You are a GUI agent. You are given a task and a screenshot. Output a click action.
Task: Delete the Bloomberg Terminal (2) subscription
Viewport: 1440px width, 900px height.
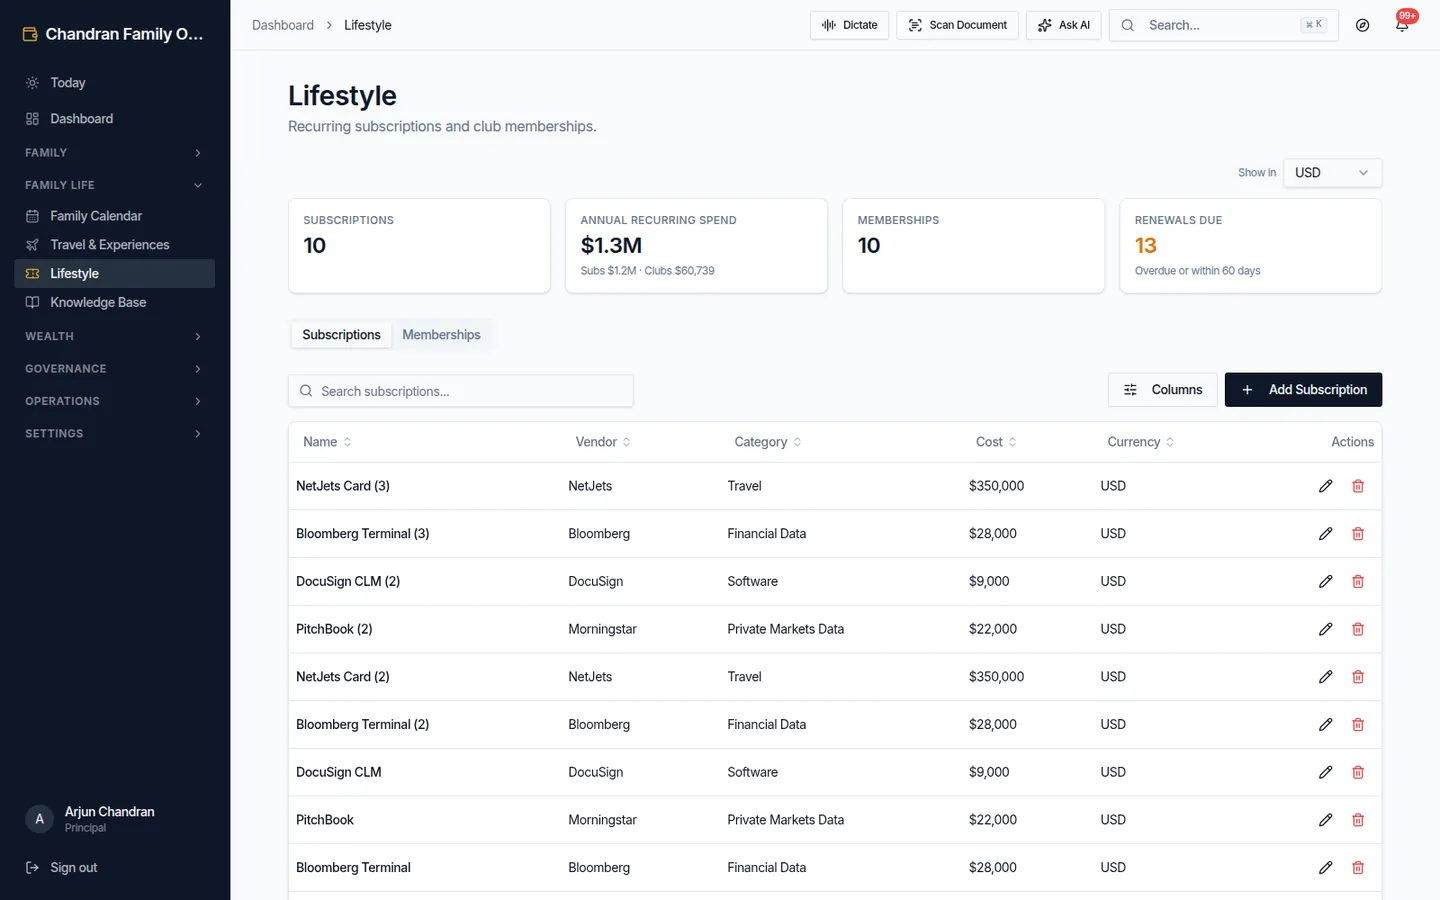click(x=1358, y=724)
